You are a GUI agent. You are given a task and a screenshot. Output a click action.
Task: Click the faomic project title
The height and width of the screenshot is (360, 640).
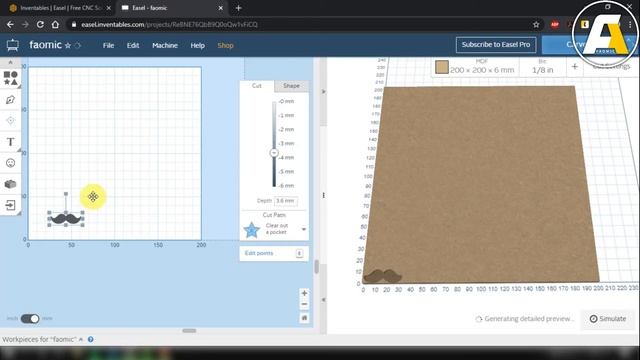[45, 45]
